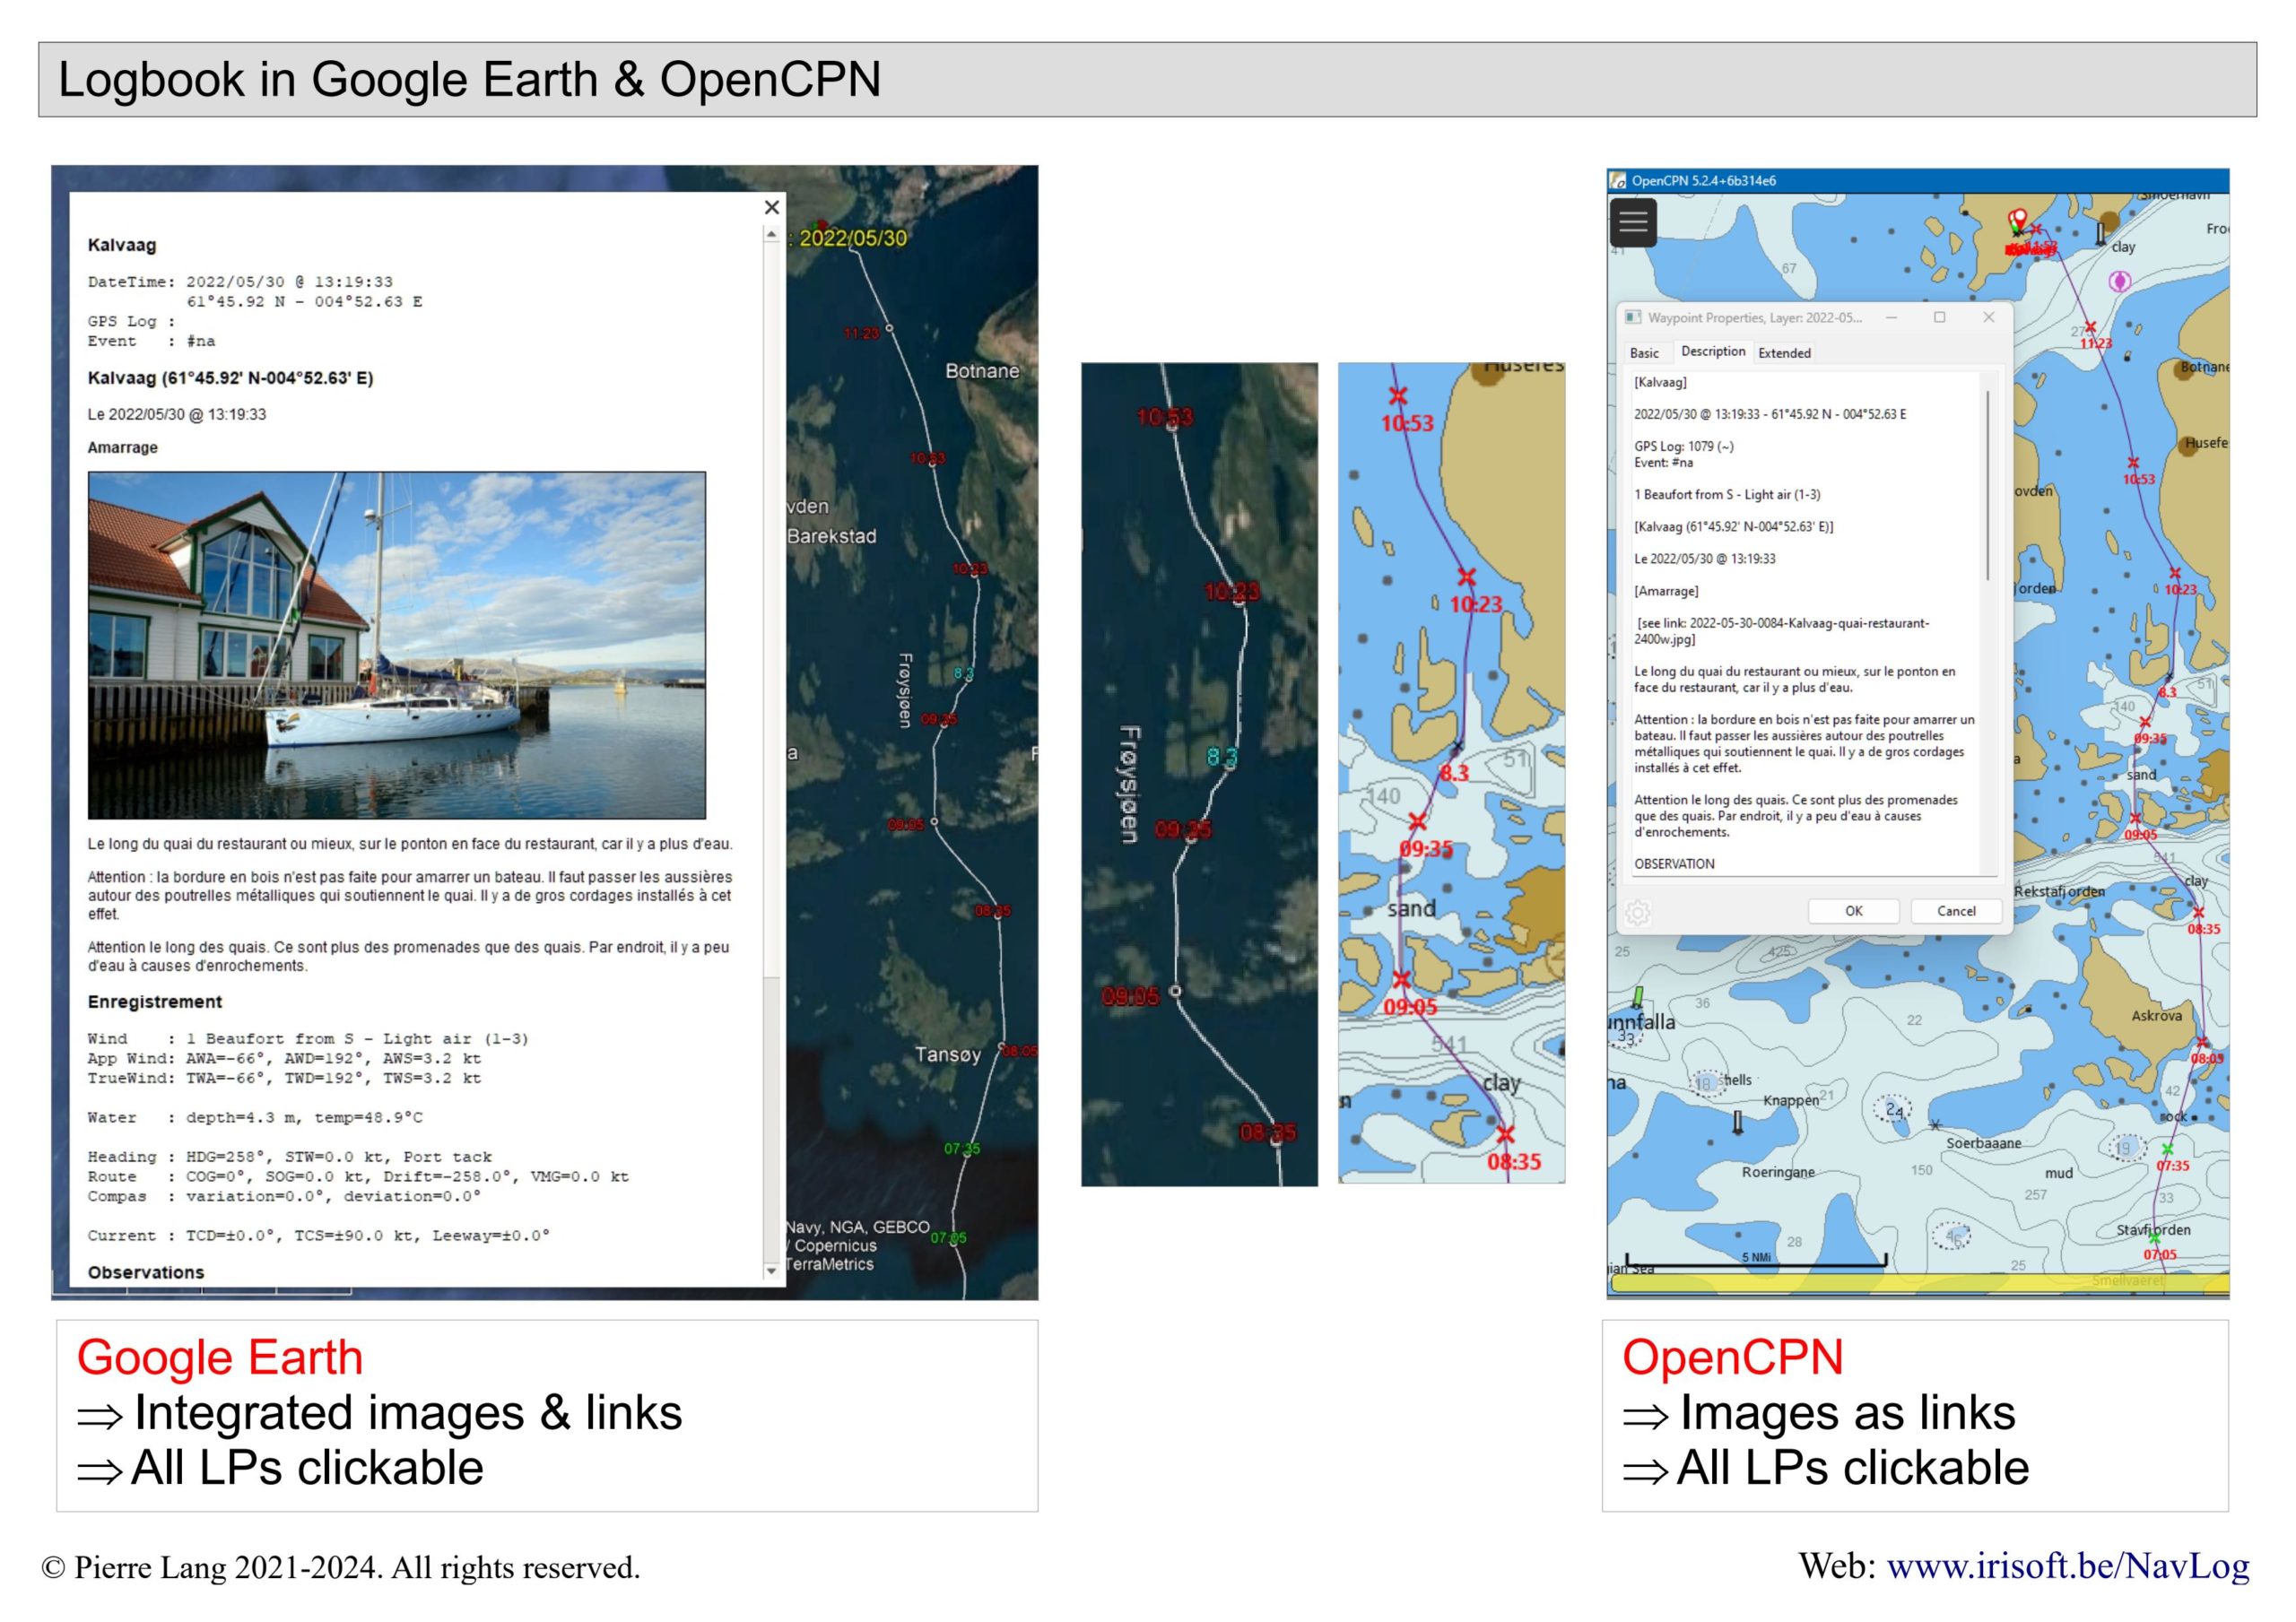The width and height of the screenshot is (2296, 1622).
Task: Switch to the Basic tab in Waypoint Properties
Action: click(x=1644, y=353)
